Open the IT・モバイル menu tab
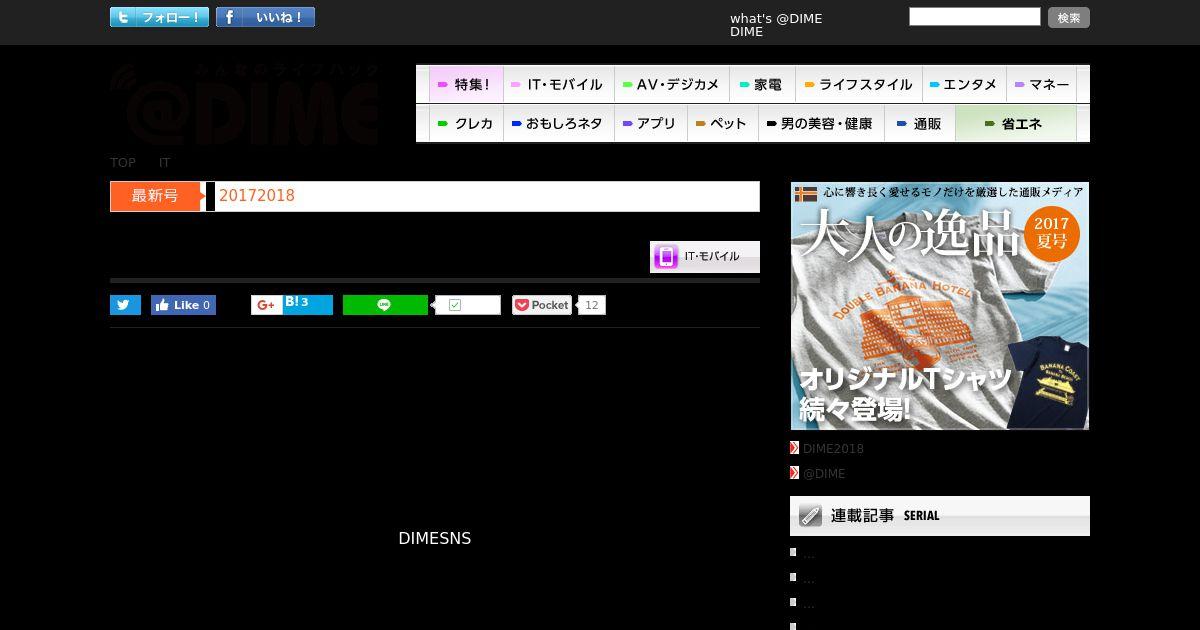This screenshot has width=1200, height=630. click(x=558, y=84)
